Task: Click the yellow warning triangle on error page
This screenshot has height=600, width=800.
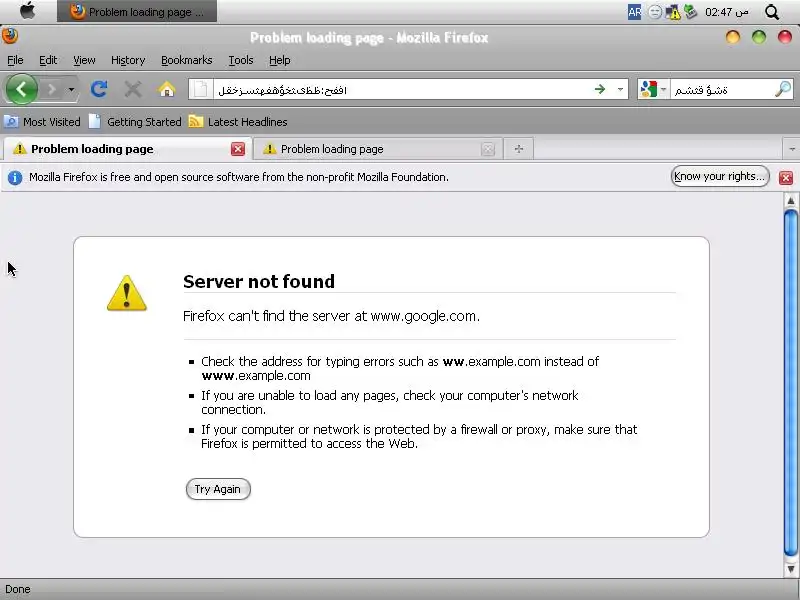Action: pos(127,293)
